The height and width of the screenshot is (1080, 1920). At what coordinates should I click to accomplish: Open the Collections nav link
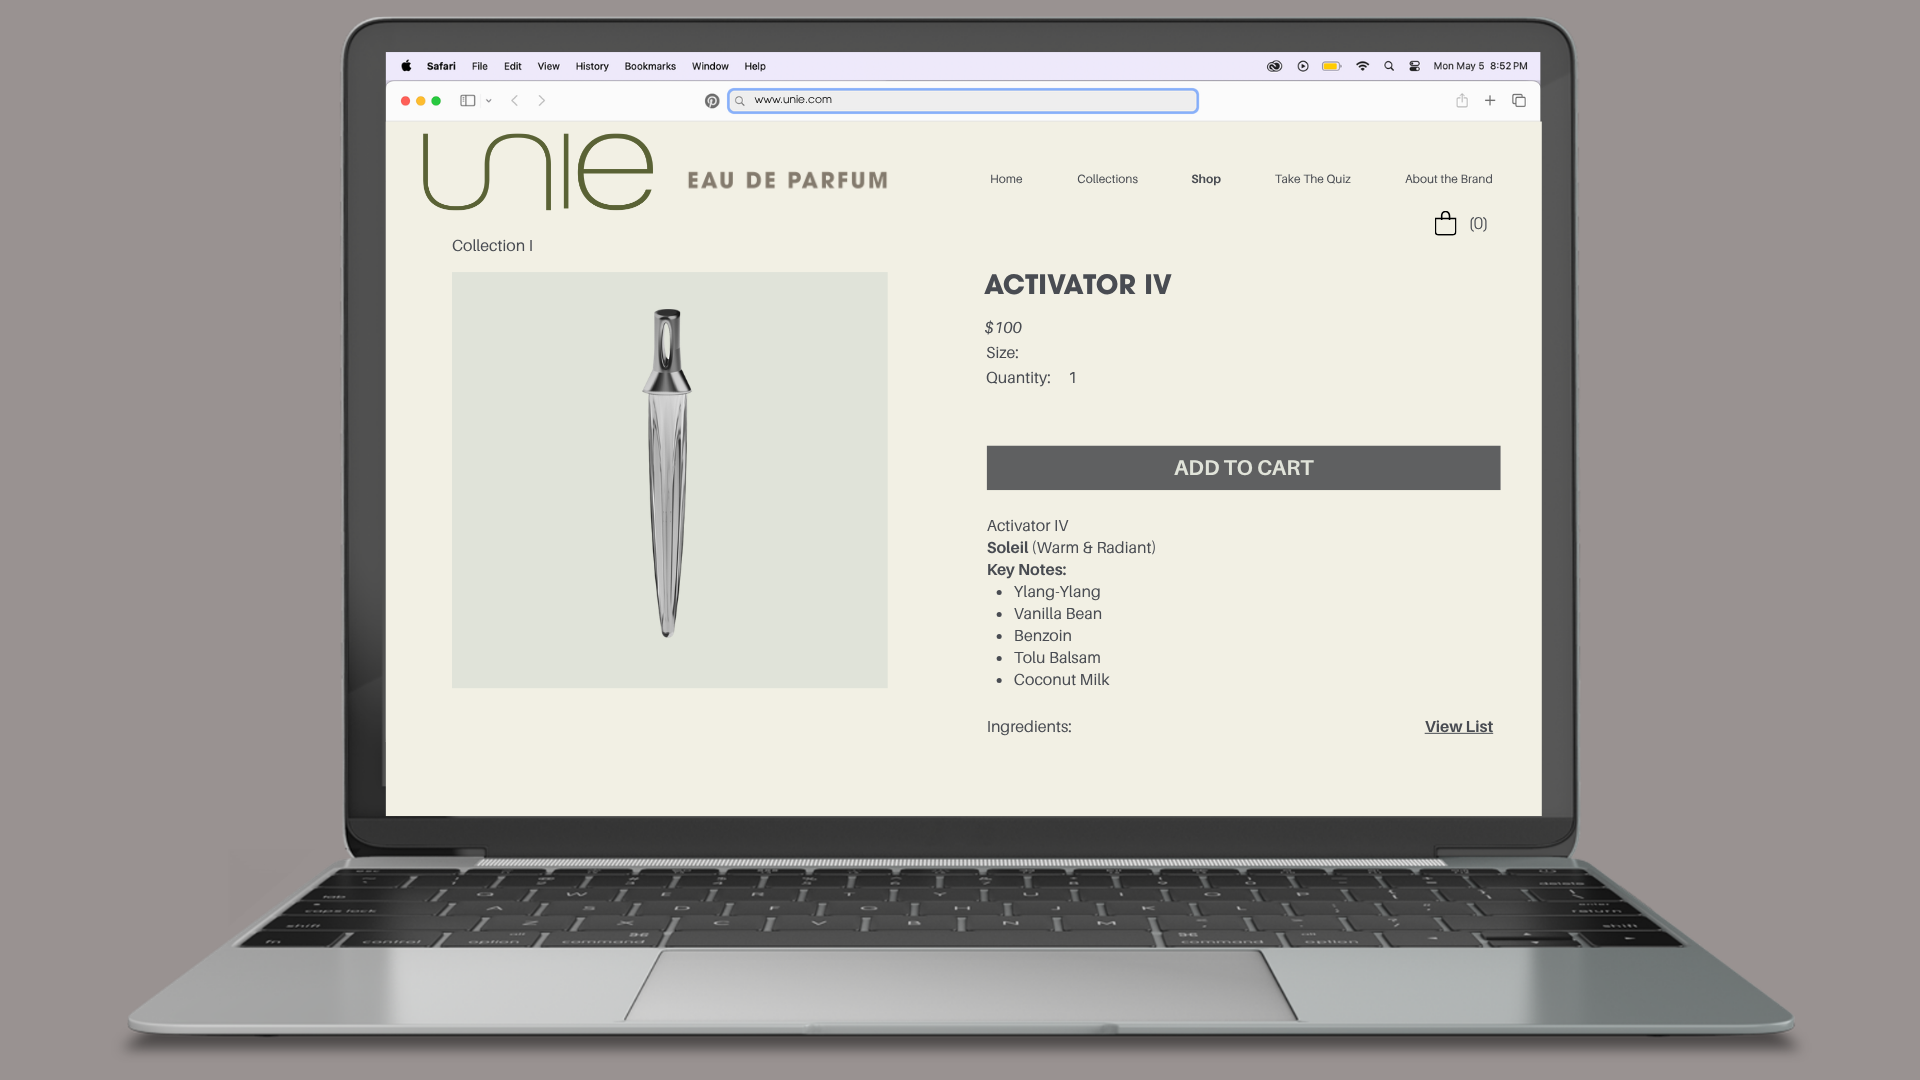pos(1107,179)
